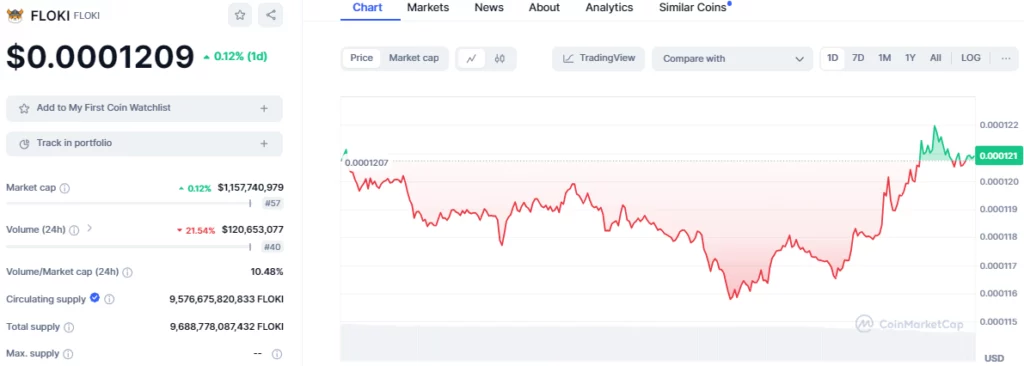The height and width of the screenshot is (366, 1024).
Task: Switch to line chart view icon
Action: click(471, 58)
